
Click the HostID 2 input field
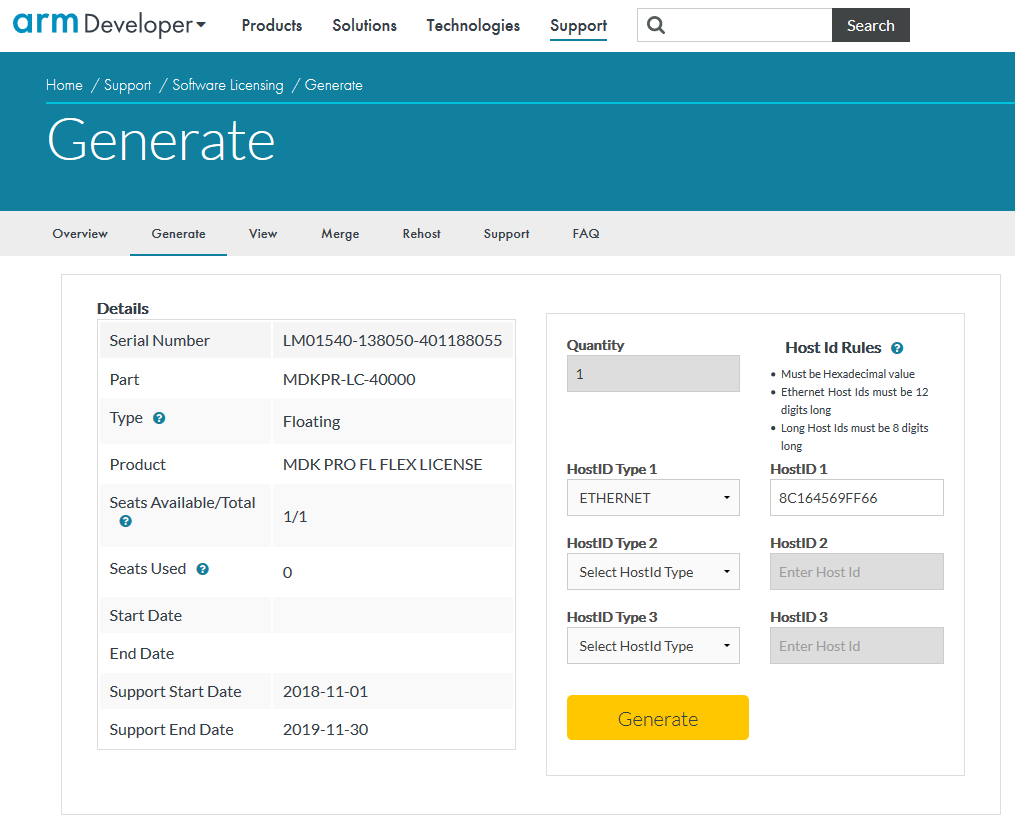click(856, 572)
